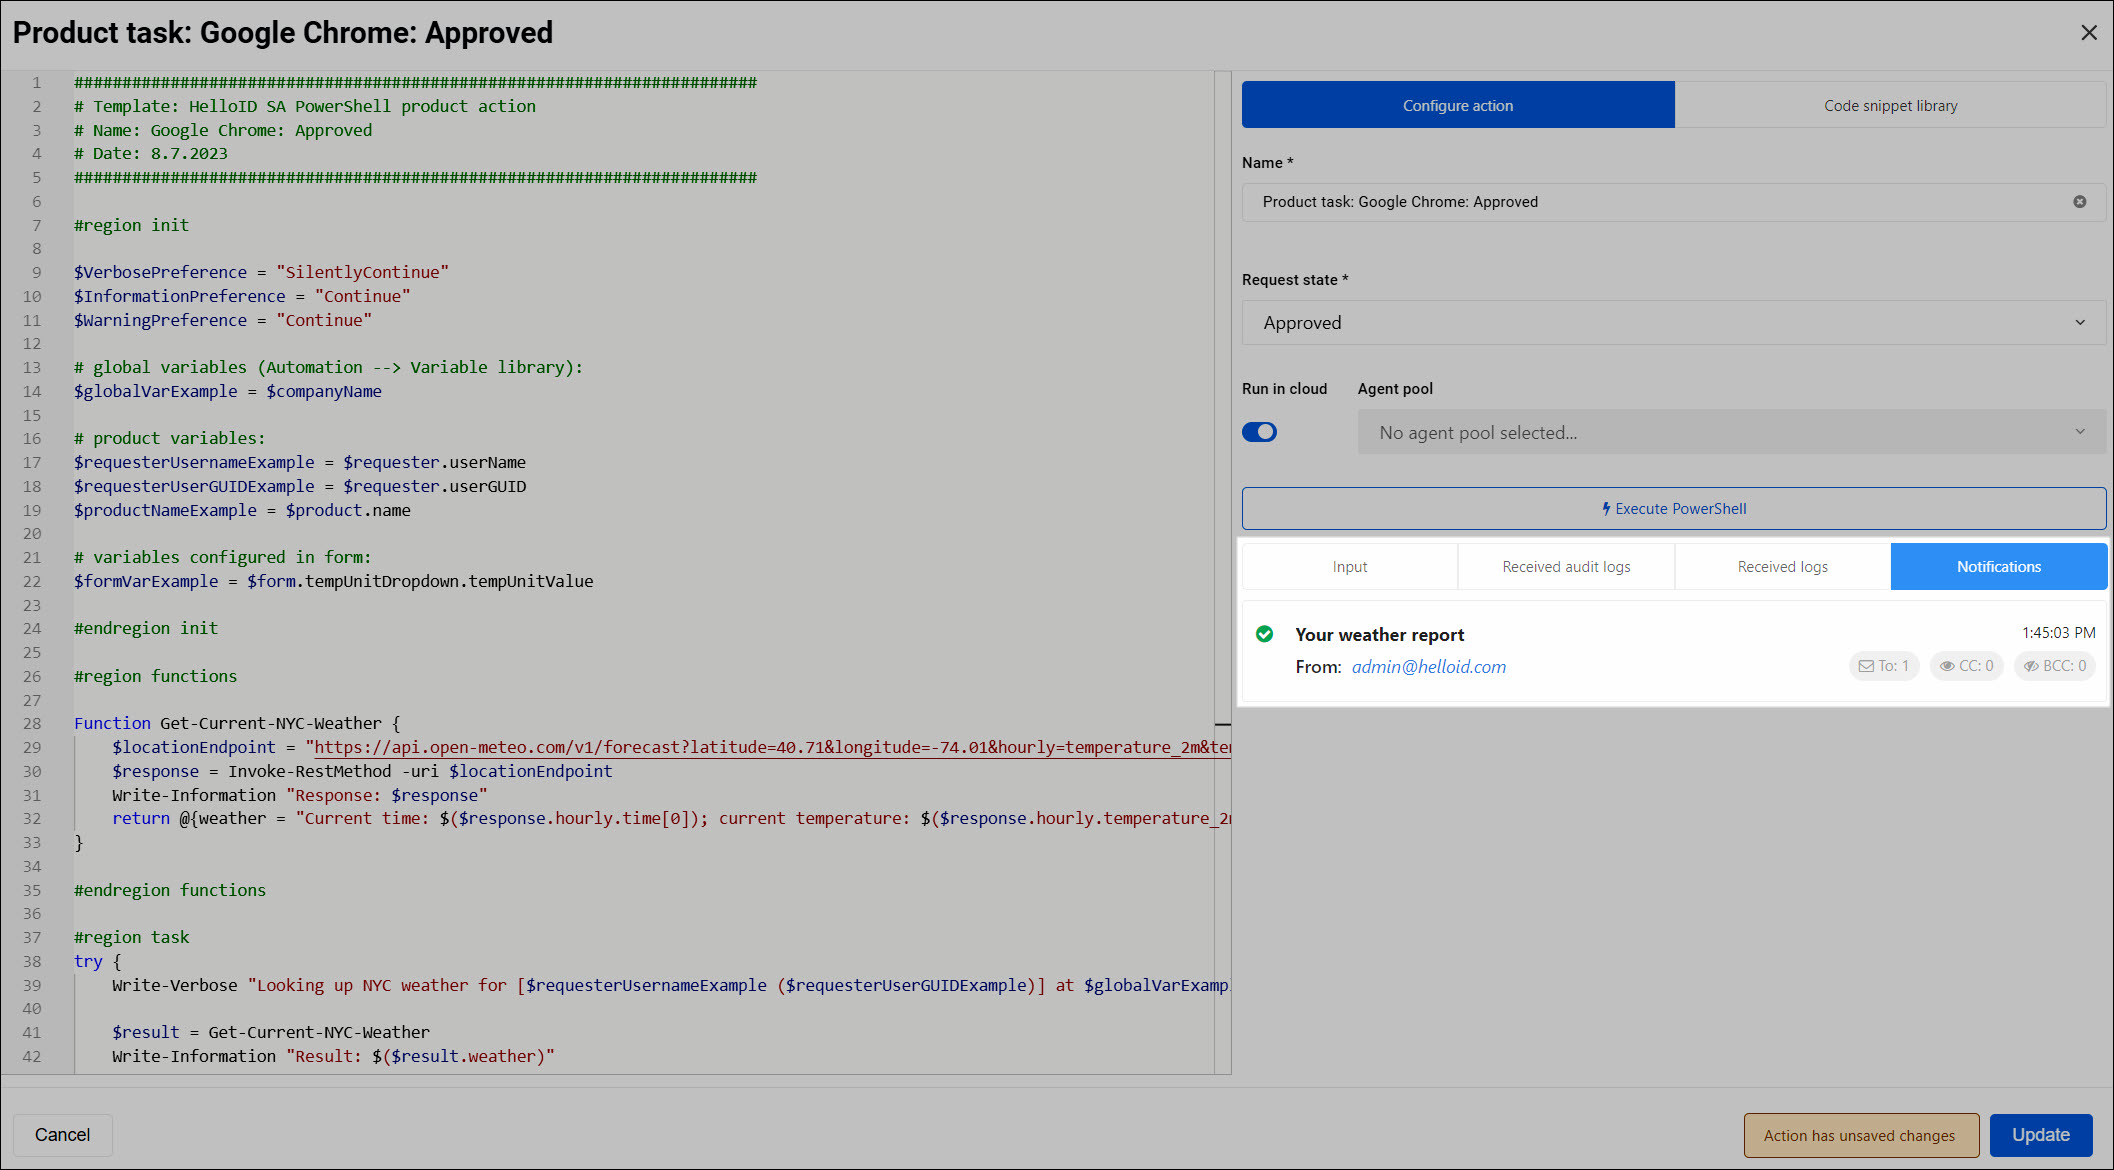Toggle the Run in cloud switch
Image resolution: width=2114 pixels, height=1170 pixels.
[x=1260, y=432]
